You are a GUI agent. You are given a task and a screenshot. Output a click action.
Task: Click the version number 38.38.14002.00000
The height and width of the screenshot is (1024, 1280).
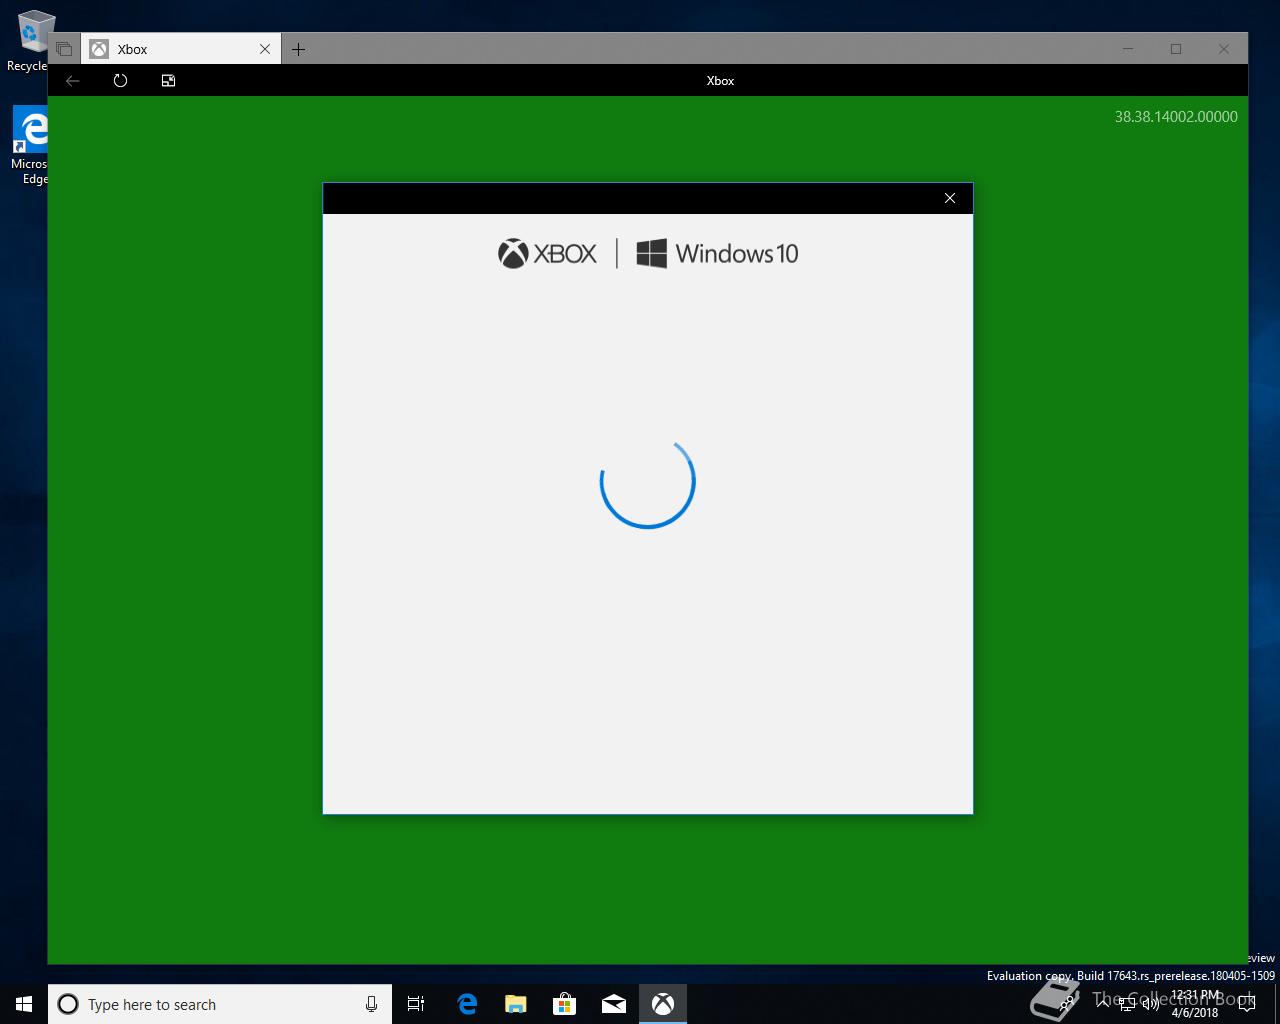tap(1176, 117)
